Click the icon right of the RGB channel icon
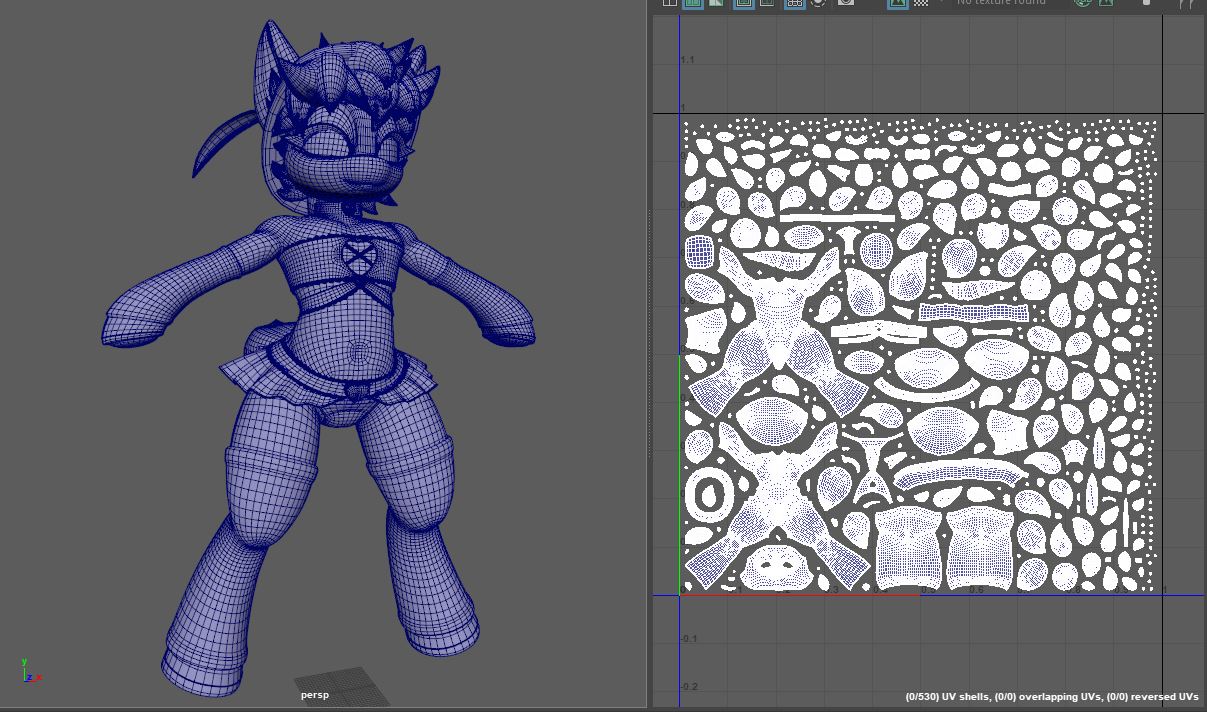This screenshot has width=1207, height=712. pos(1106,3)
